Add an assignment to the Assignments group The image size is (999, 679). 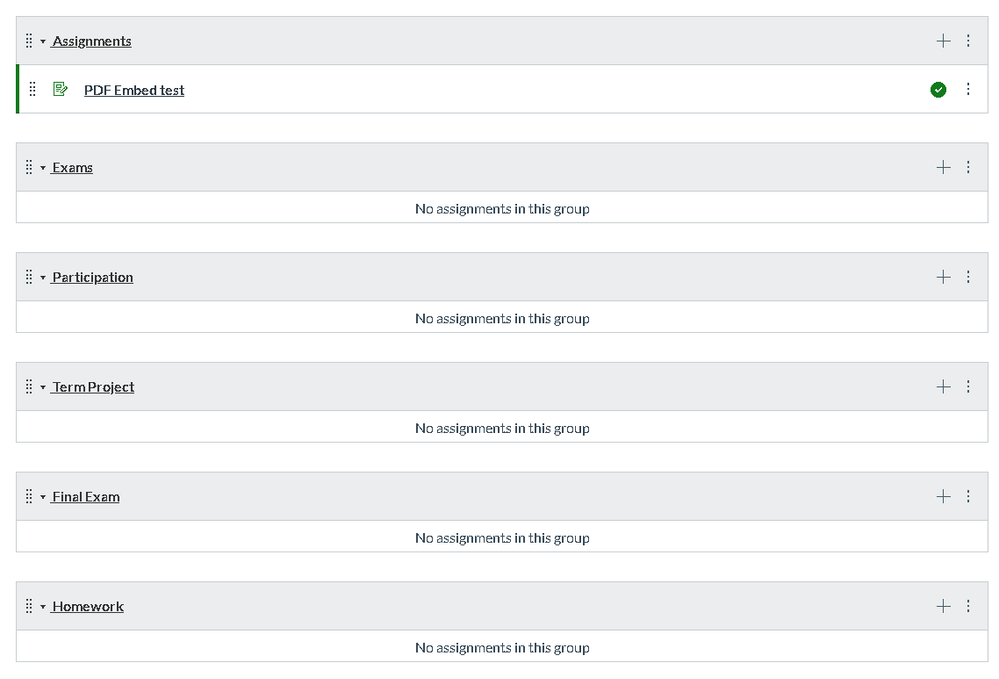[943, 41]
